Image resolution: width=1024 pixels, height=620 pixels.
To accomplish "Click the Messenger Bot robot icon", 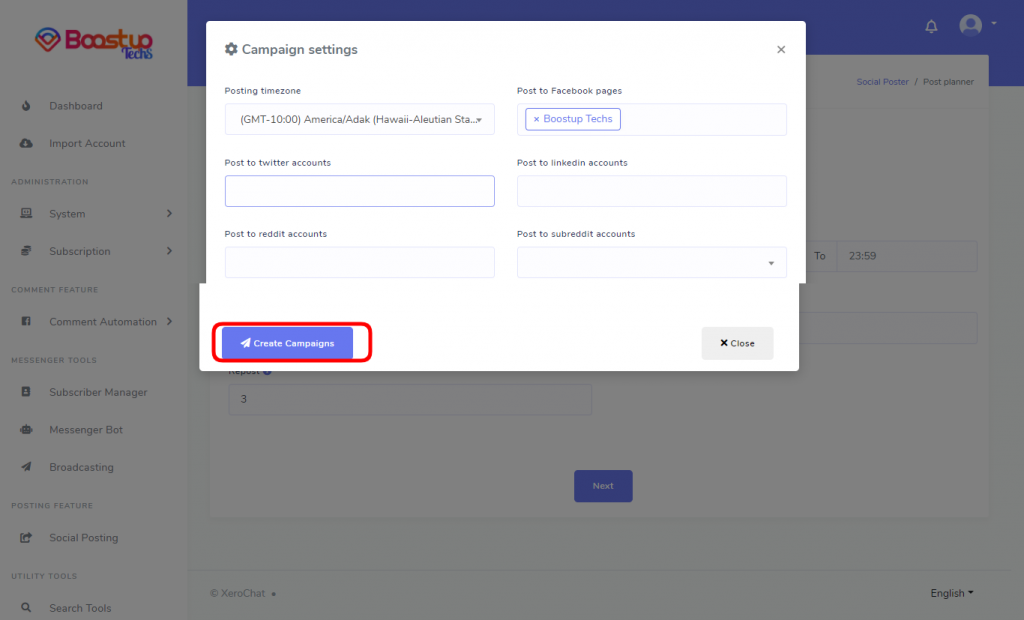I will click(x=26, y=430).
